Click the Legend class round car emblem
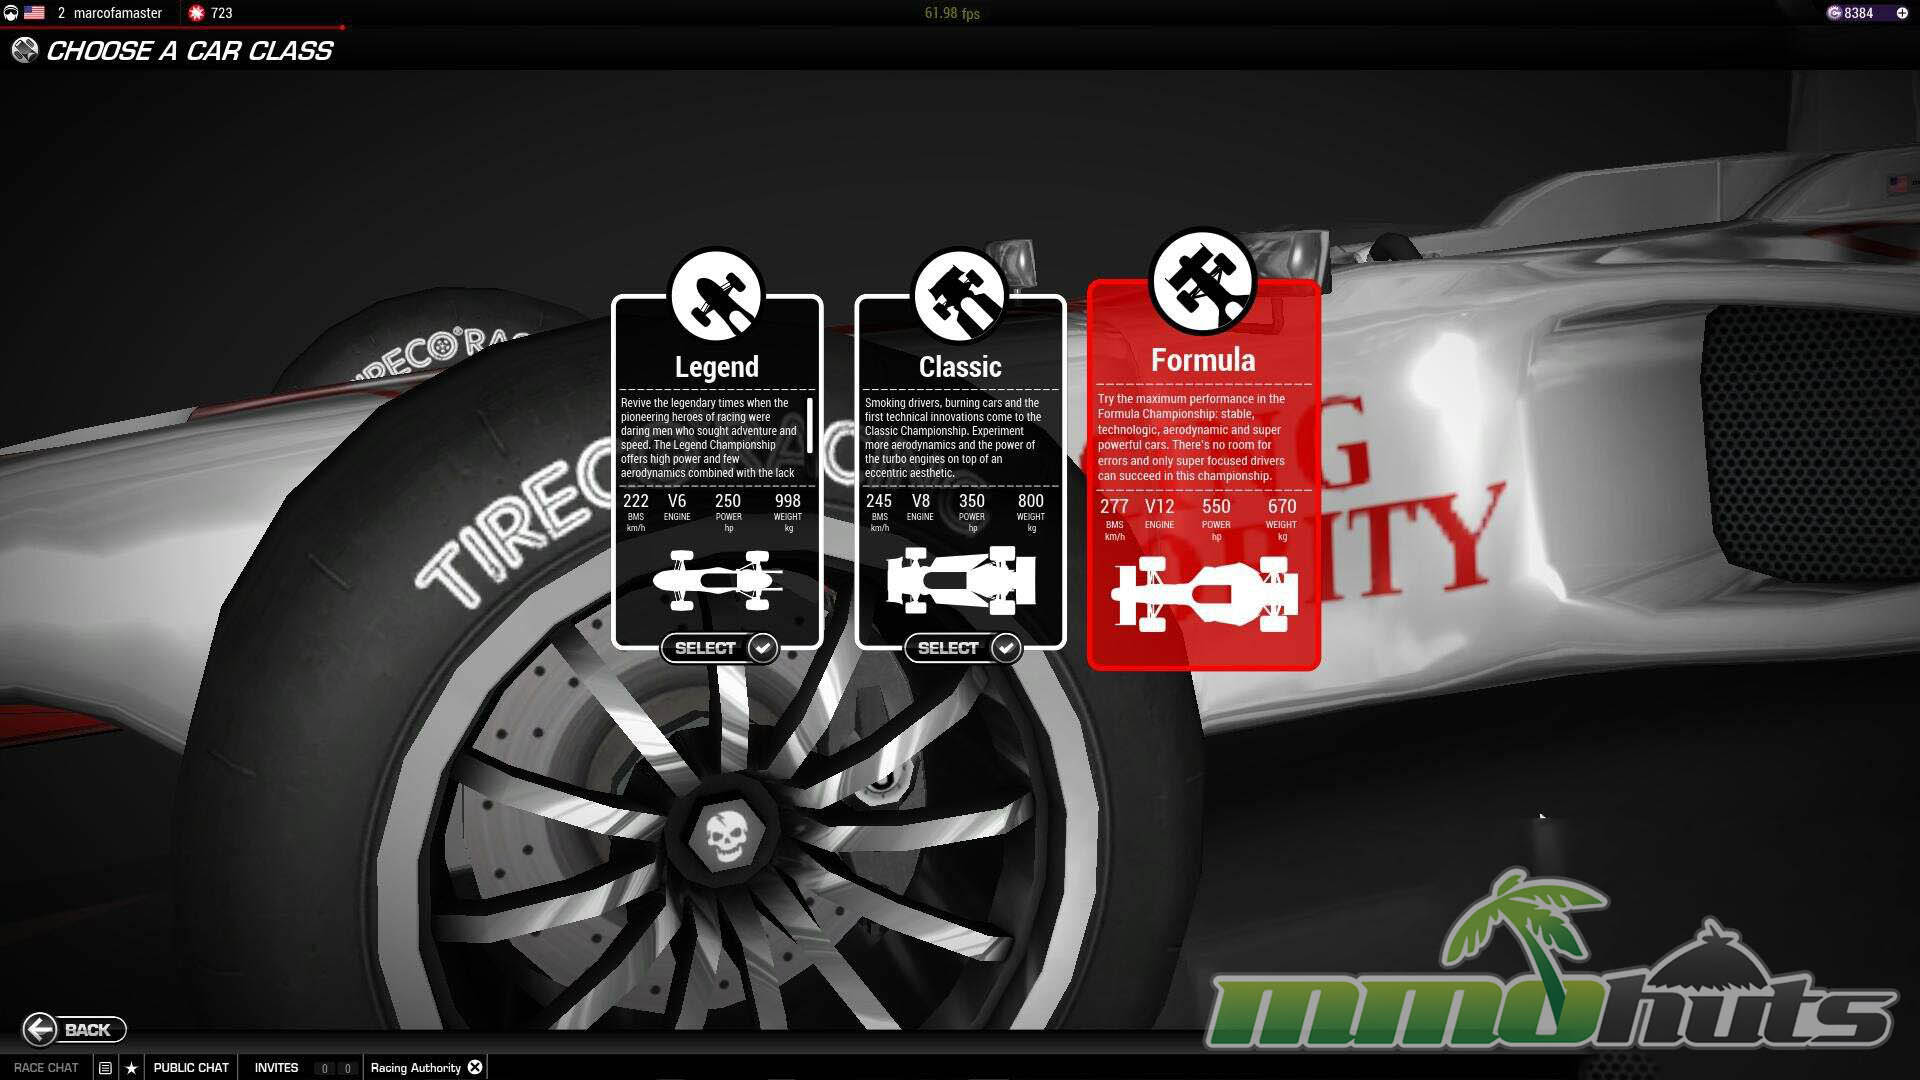The height and width of the screenshot is (1080, 1920). click(716, 297)
